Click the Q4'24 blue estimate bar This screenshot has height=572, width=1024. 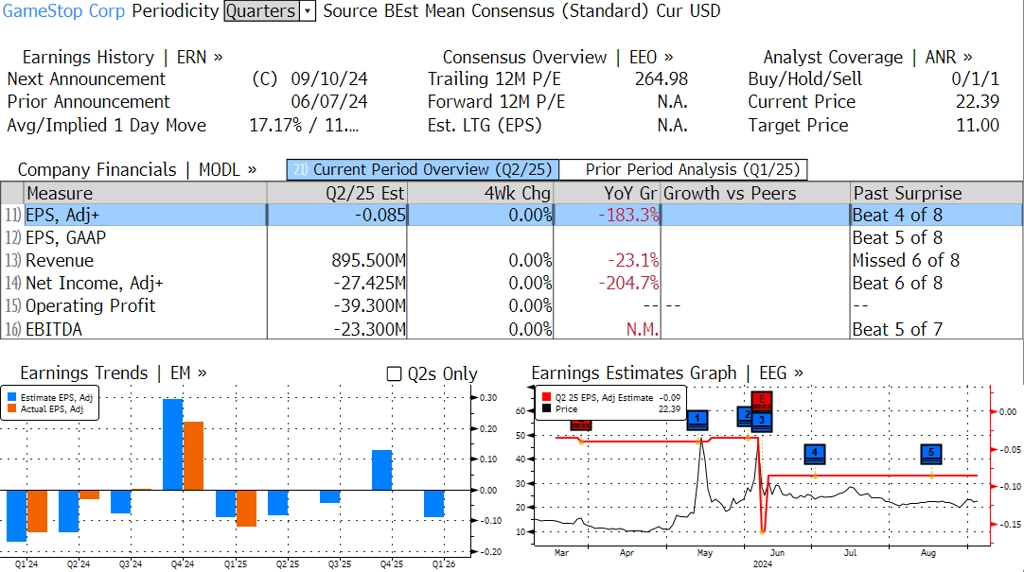[173, 445]
